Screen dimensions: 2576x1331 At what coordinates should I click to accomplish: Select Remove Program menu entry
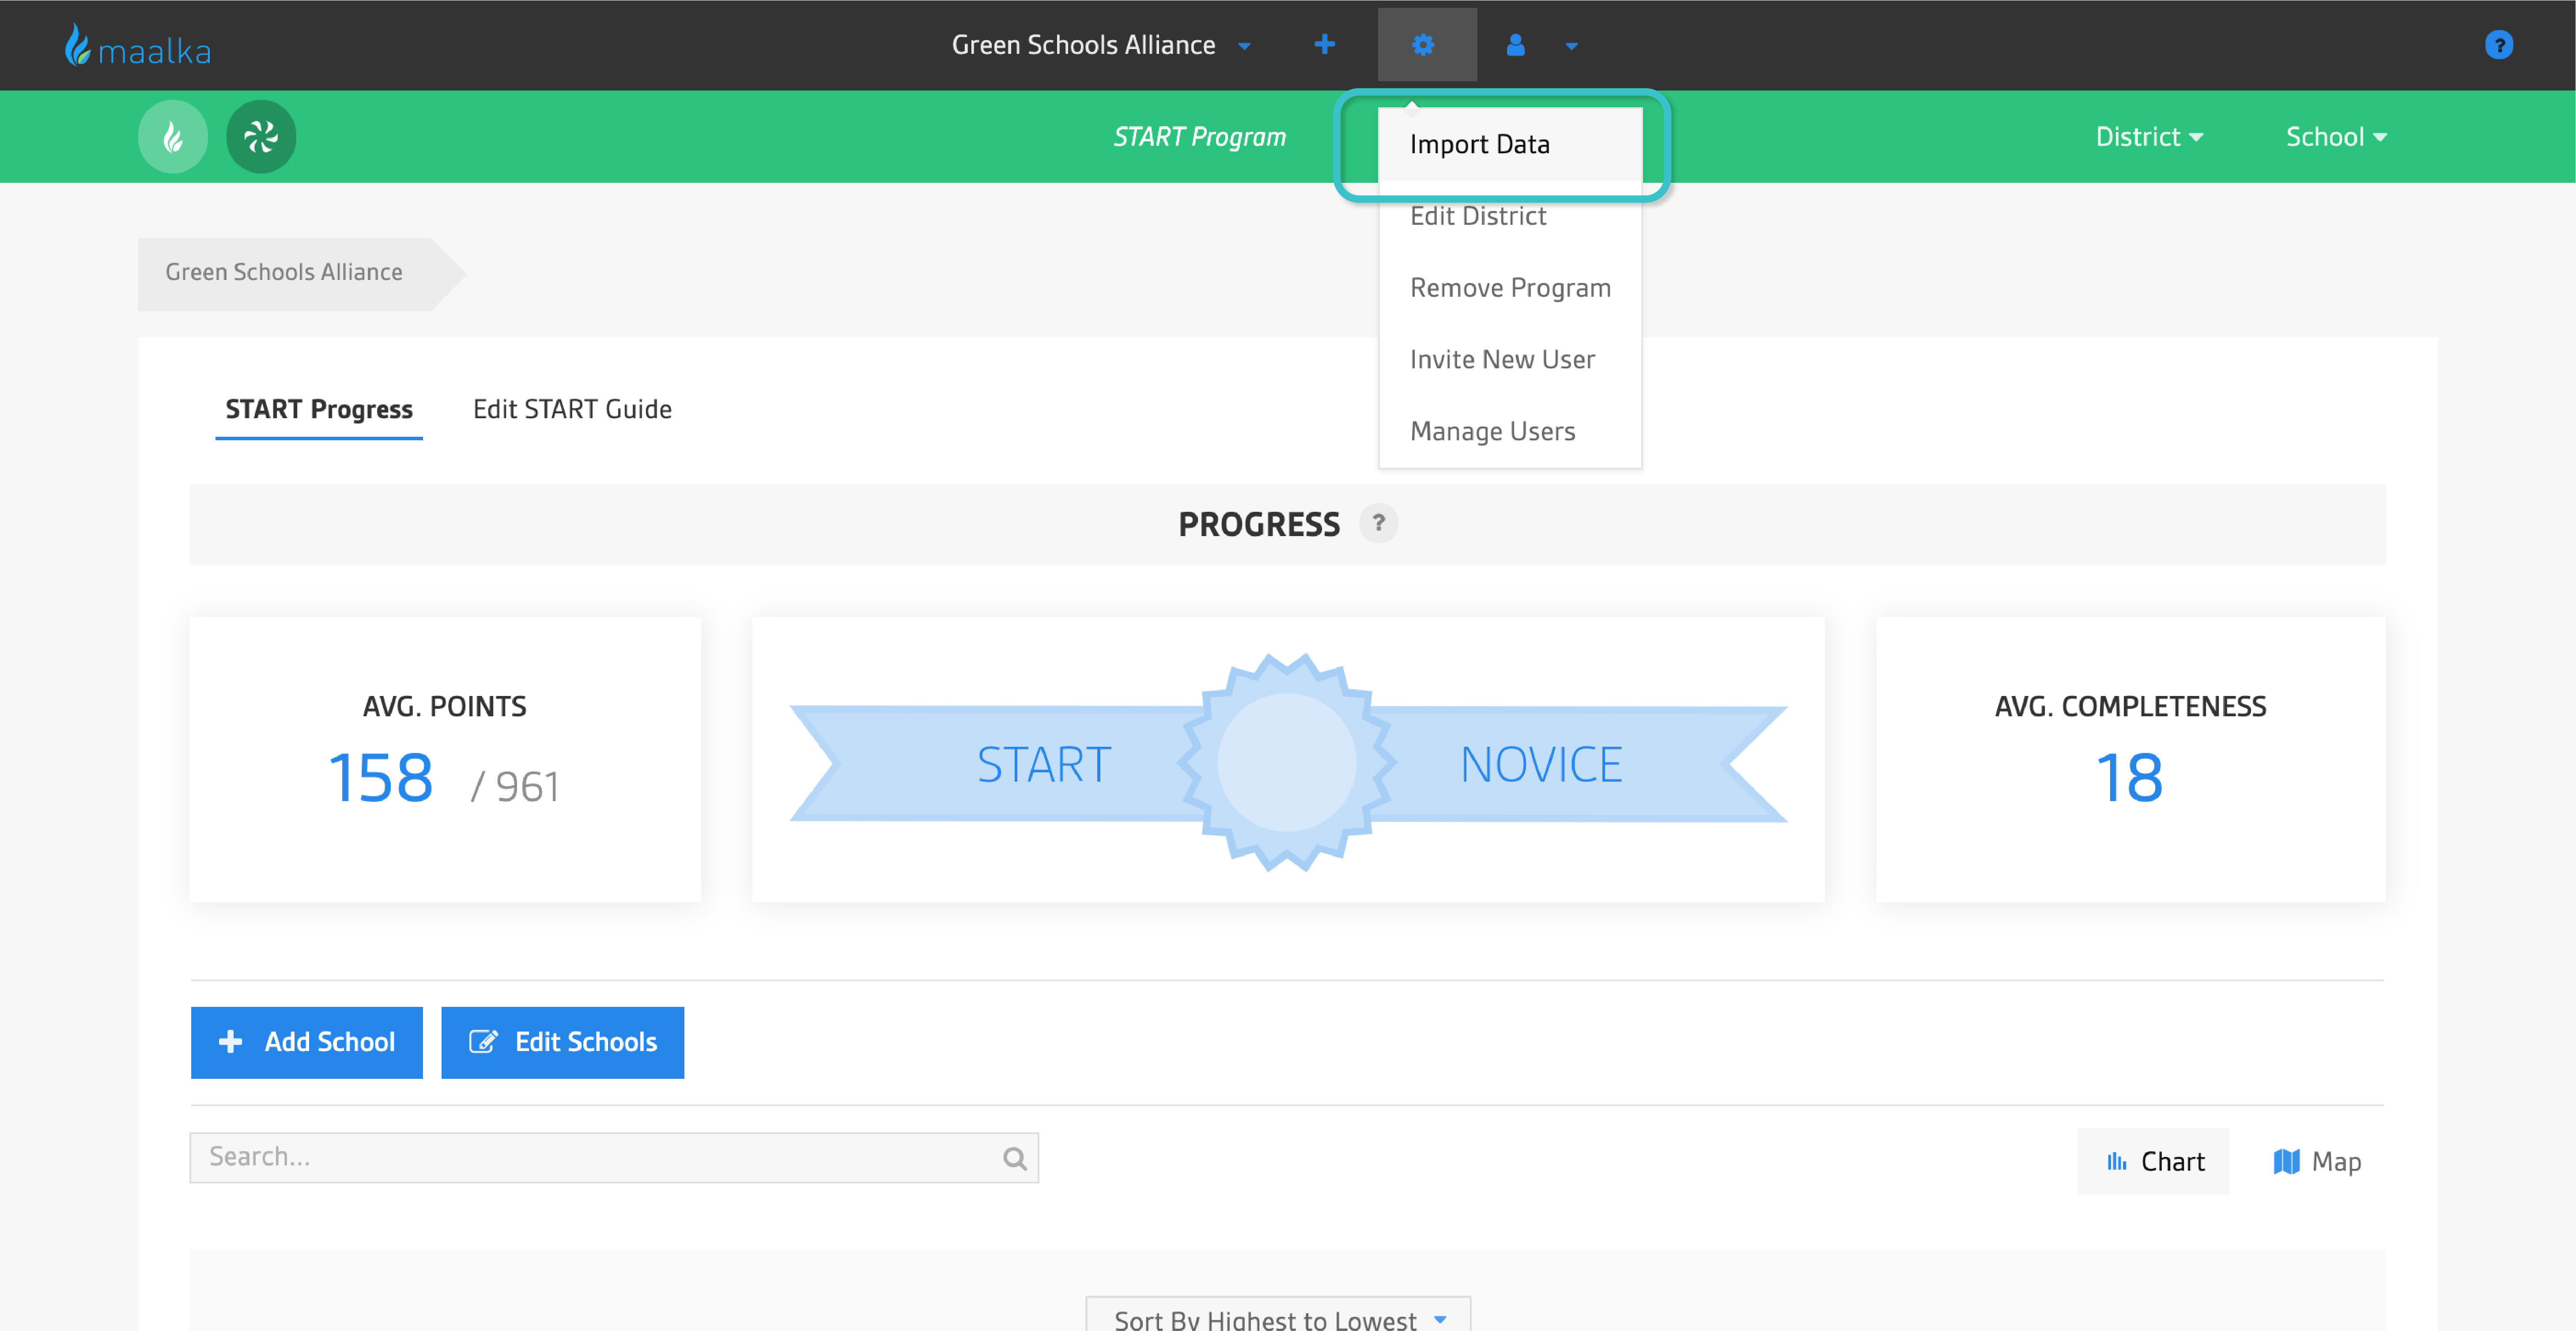pyautogui.click(x=1510, y=288)
